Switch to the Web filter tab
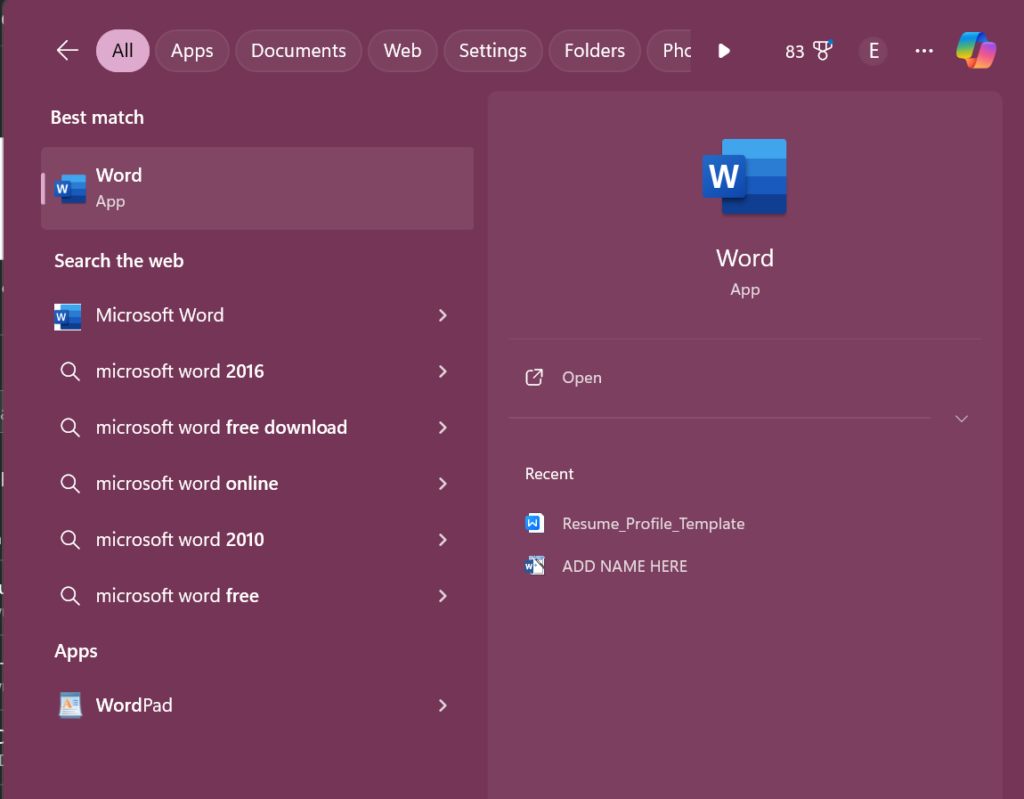 point(402,50)
